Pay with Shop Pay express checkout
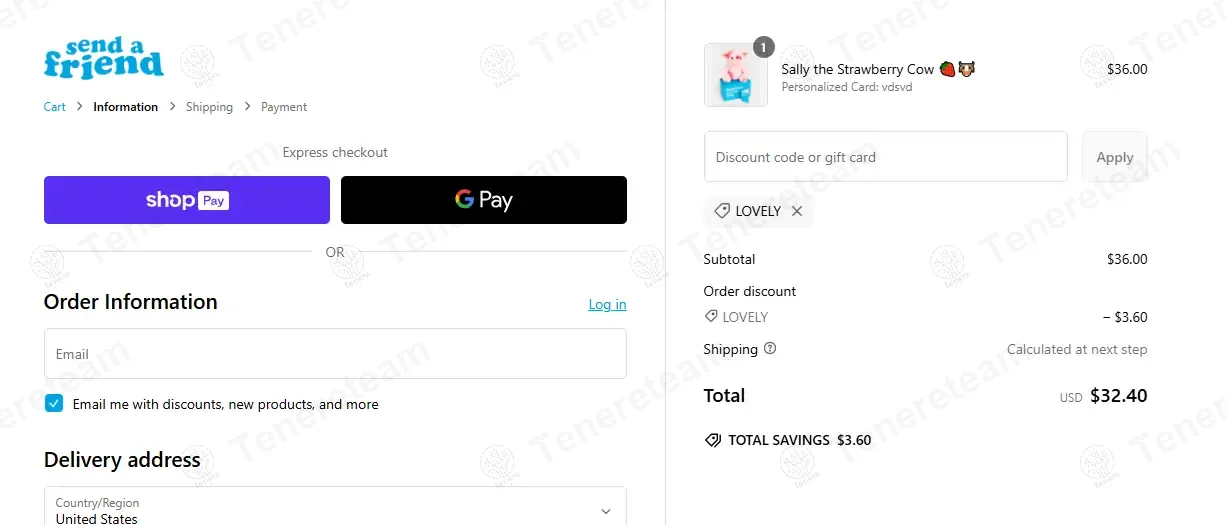The height and width of the screenshot is (525, 1228). pyautogui.click(x=187, y=200)
